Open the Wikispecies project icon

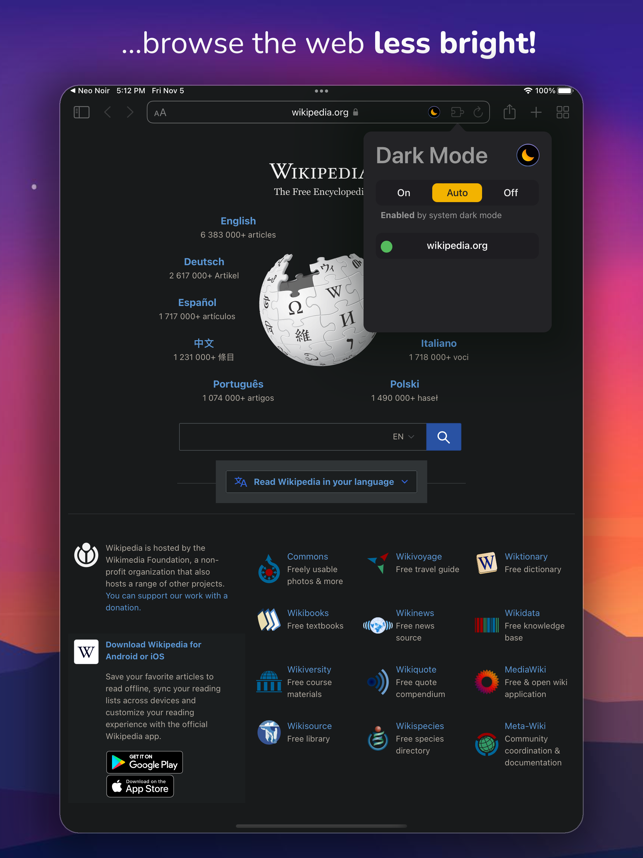[x=378, y=738]
